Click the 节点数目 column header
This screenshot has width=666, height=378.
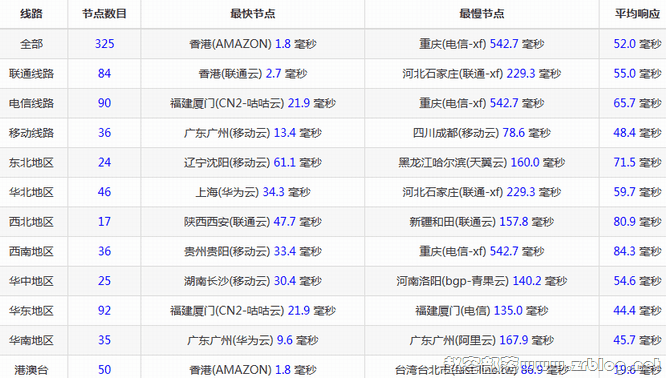coord(104,14)
